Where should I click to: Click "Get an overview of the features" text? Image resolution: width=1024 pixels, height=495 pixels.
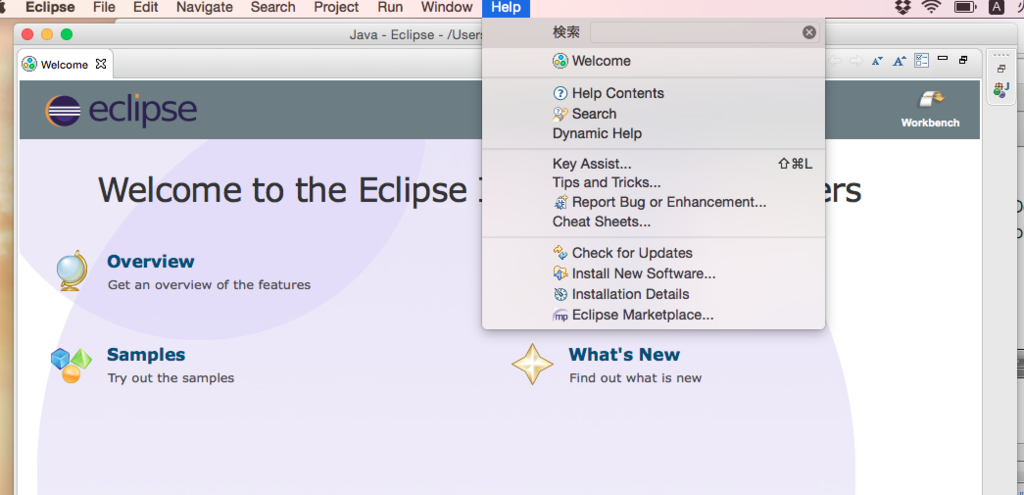pos(209,285)
